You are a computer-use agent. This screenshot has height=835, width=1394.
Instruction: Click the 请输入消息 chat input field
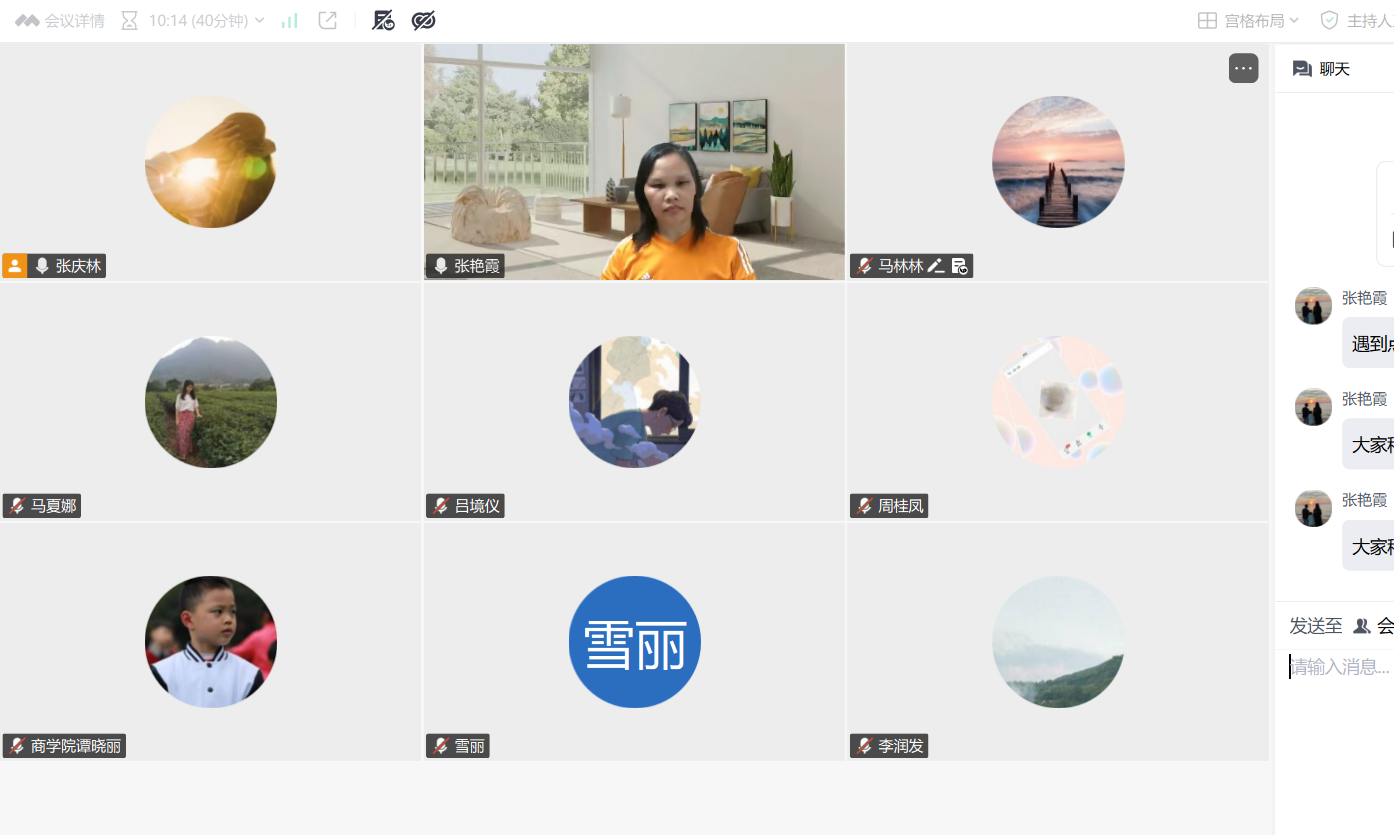(x=1341, y=667)
